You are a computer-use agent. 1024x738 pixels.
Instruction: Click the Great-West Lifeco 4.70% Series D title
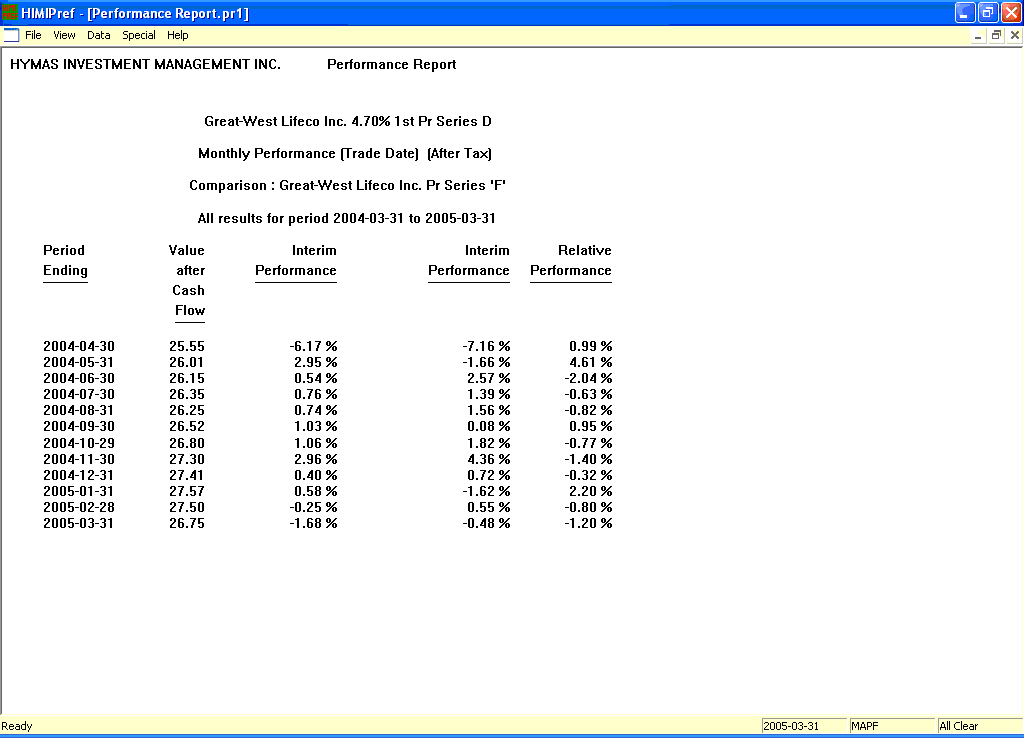pos(347,121)
